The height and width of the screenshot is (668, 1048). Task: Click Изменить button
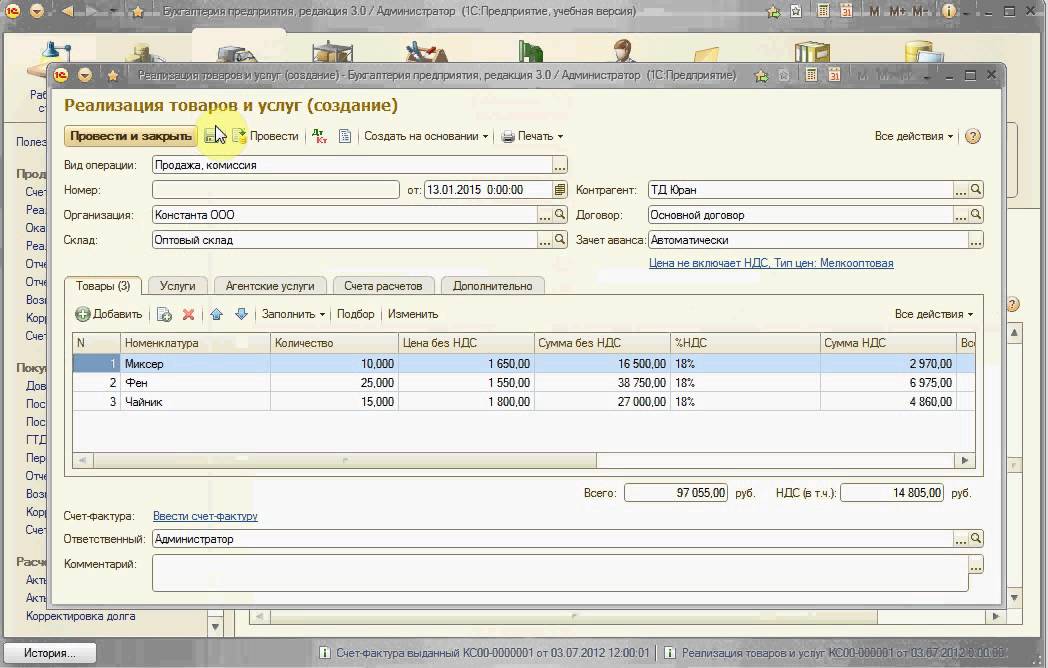(x=413, y=314)
